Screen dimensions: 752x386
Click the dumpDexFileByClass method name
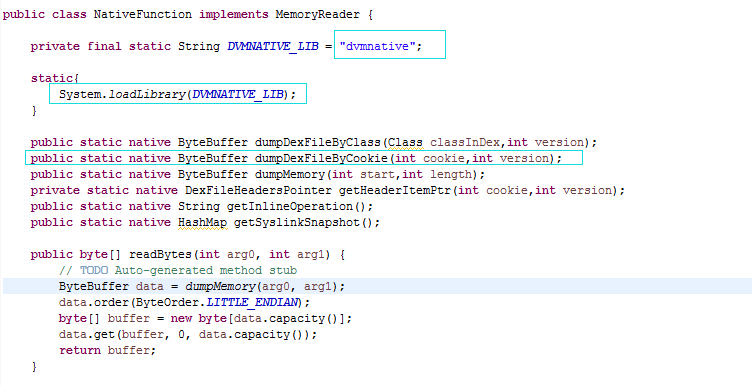pos(317,142)
